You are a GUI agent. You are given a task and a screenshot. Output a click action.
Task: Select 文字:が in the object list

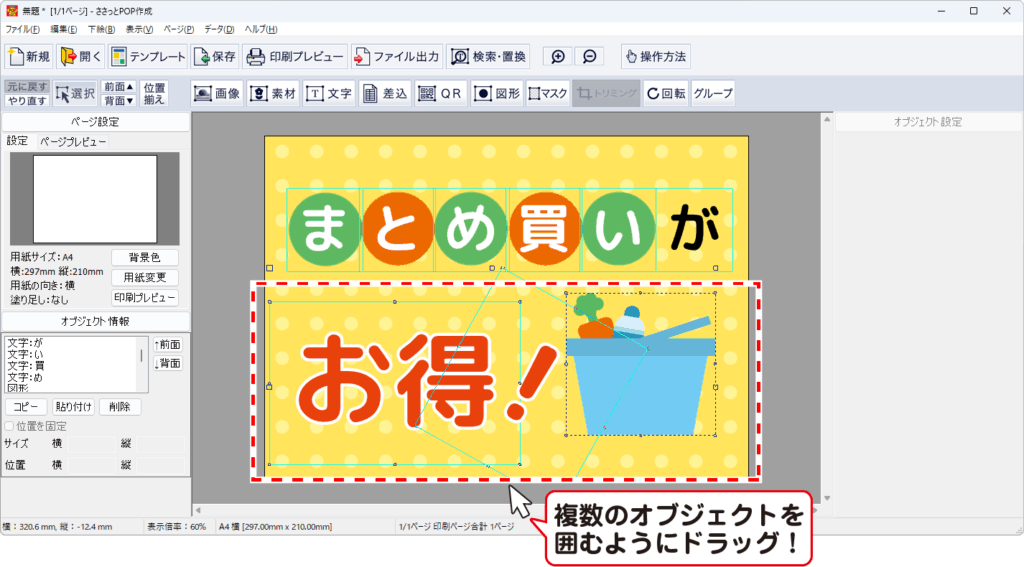pos(26,343)
